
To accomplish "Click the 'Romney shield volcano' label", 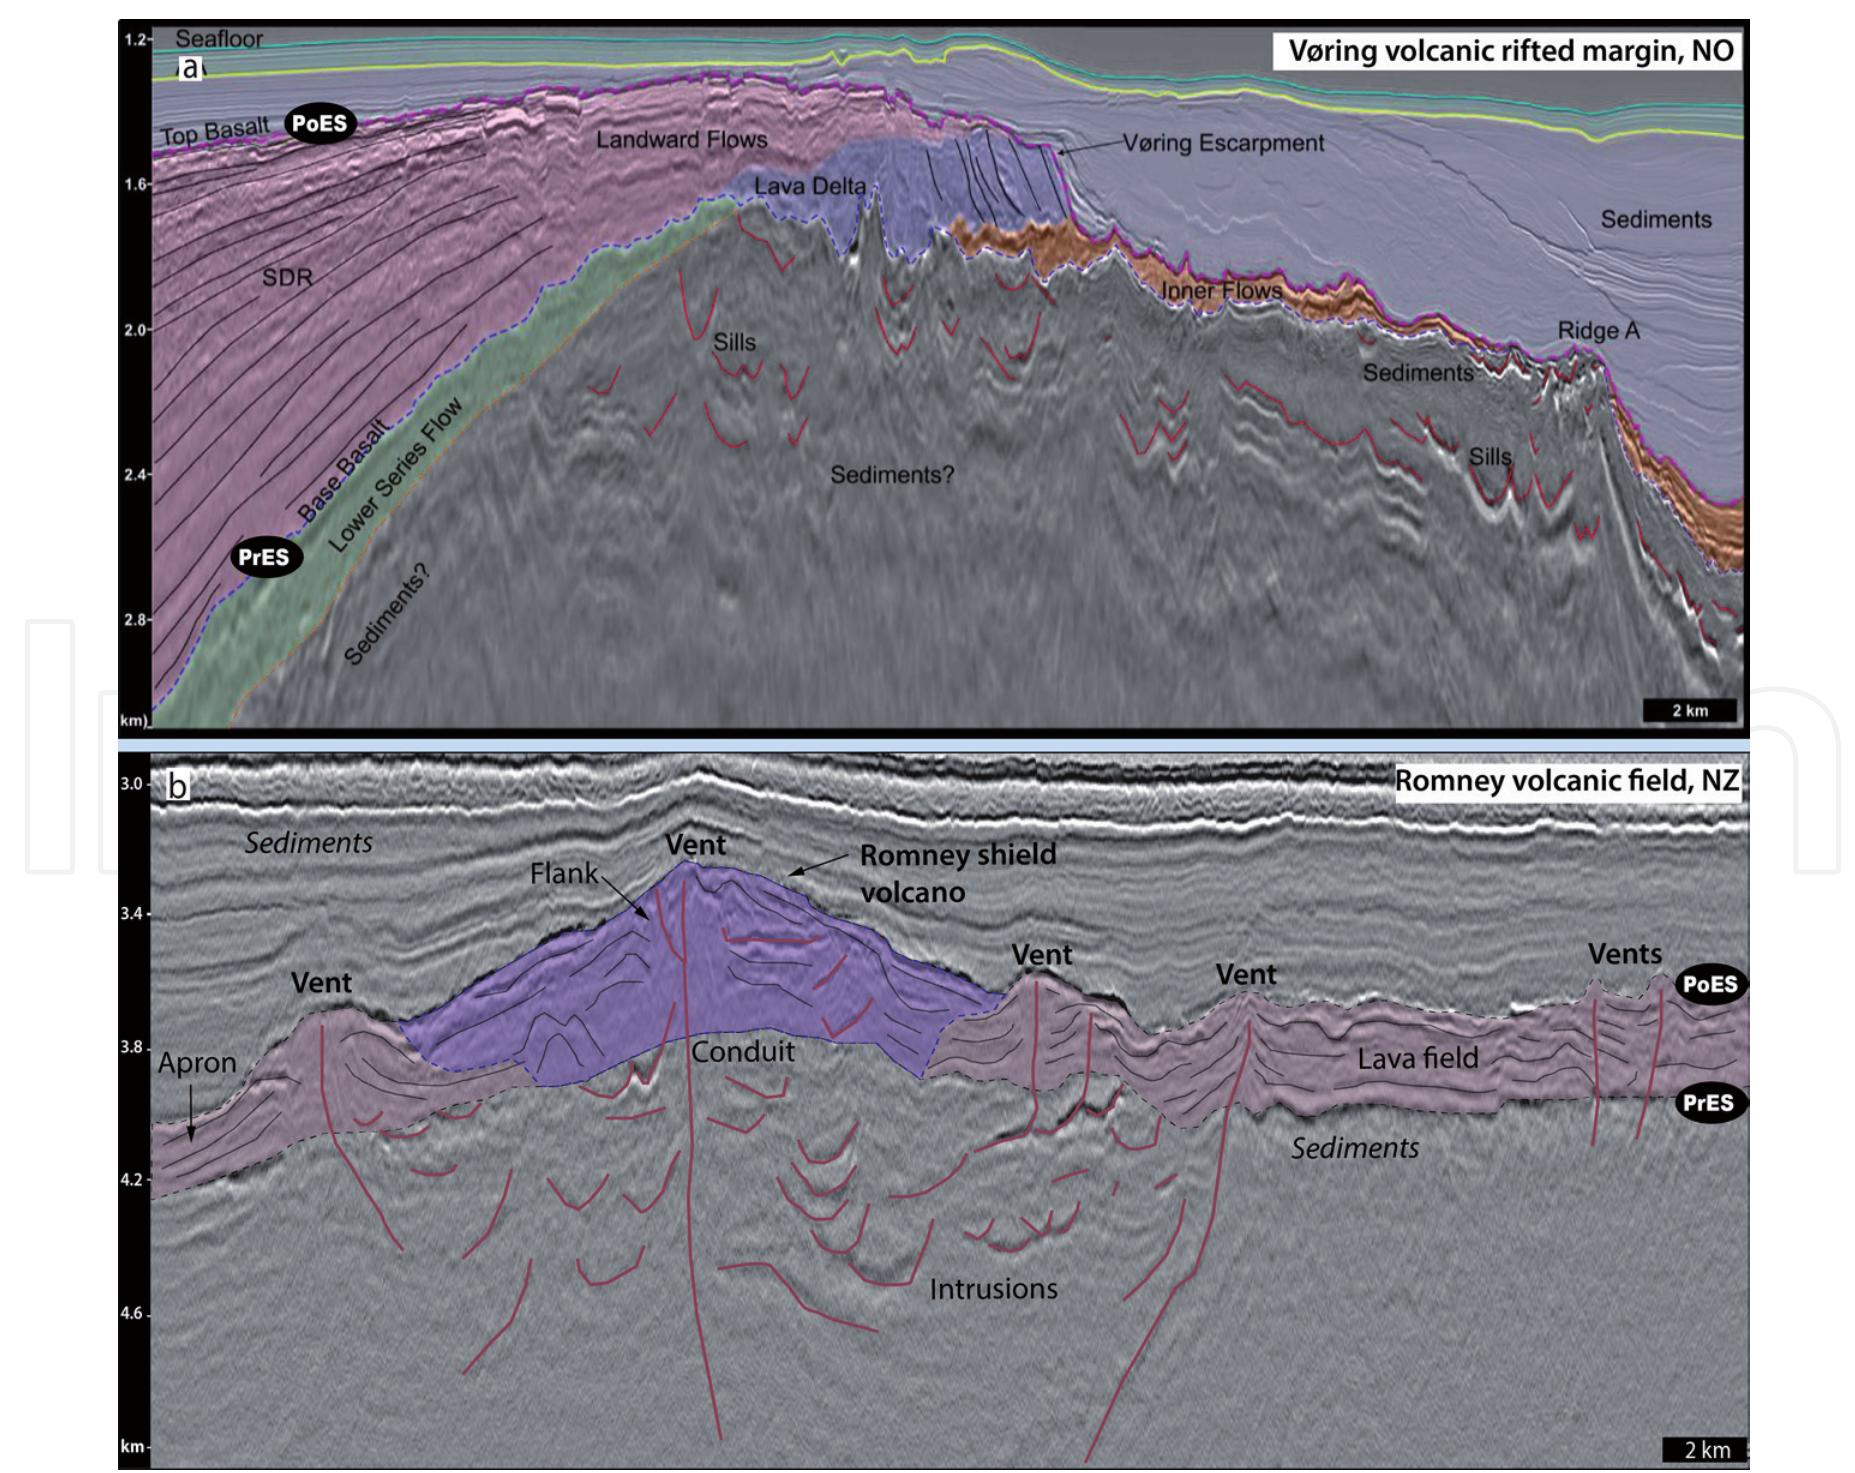I will click(x=958, y=873).
